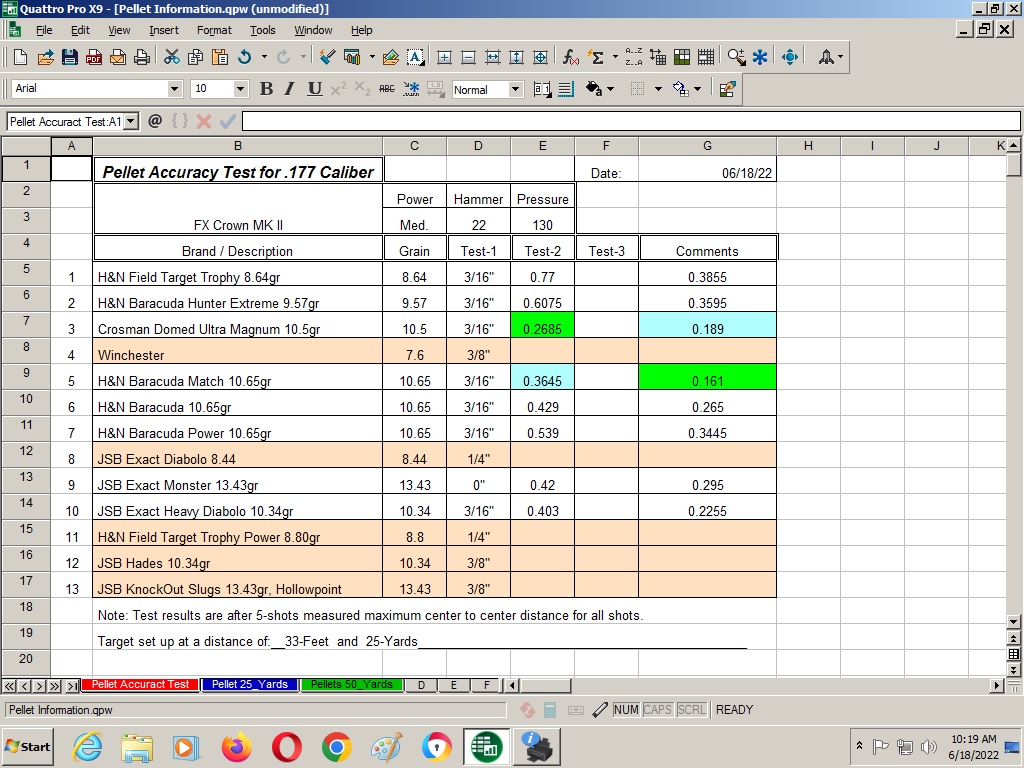Open the Format menu
Viewport: 1024px width, 768px height.
pos(214,30)
